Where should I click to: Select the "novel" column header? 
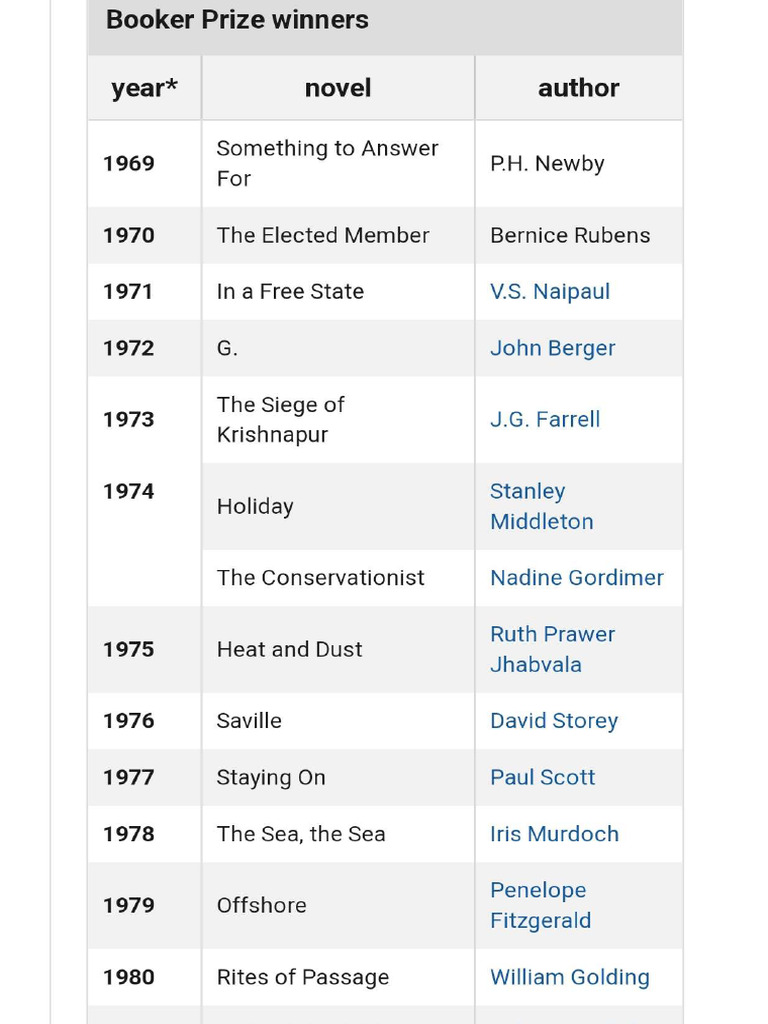[x=338, y=88]
